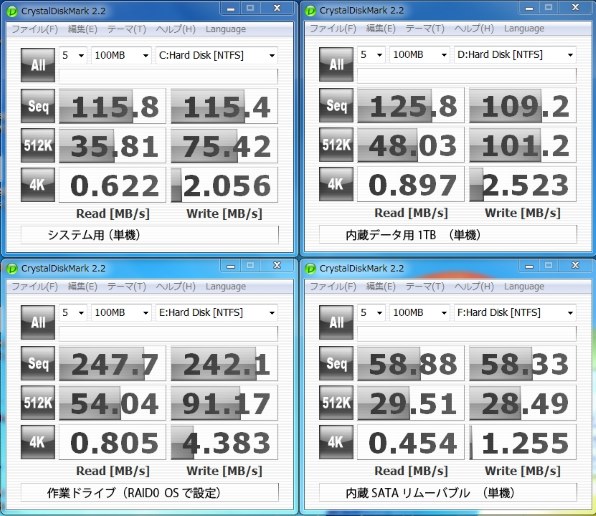Run Seq test in E: drive window
Viewport: 596px width, 516px height.
pyautogui.click(x=38, y=364)
